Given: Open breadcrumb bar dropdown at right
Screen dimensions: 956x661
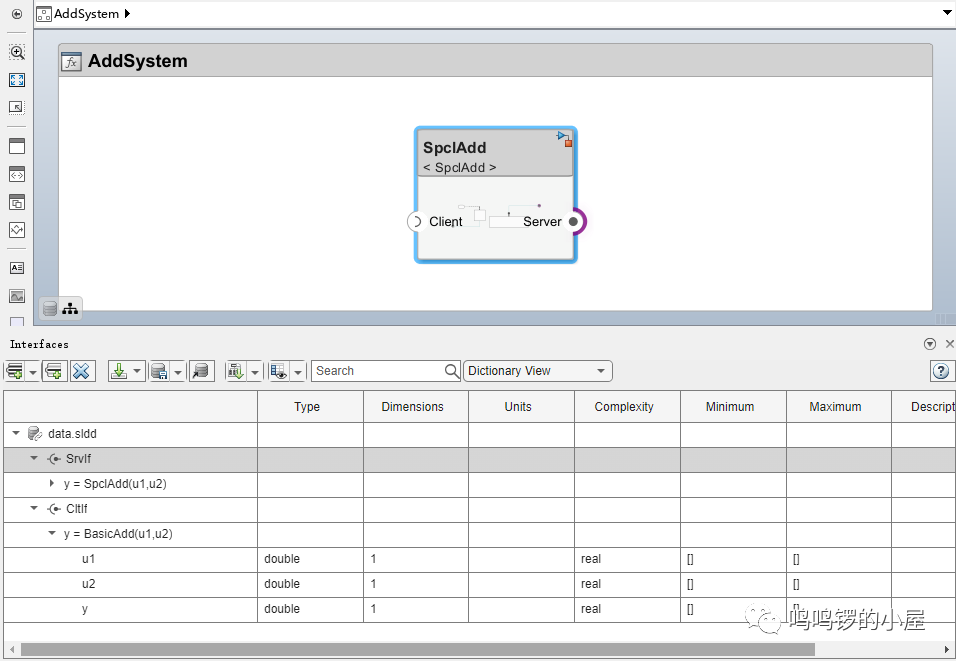Looking at the screenshot, I should tap(948, 13).
